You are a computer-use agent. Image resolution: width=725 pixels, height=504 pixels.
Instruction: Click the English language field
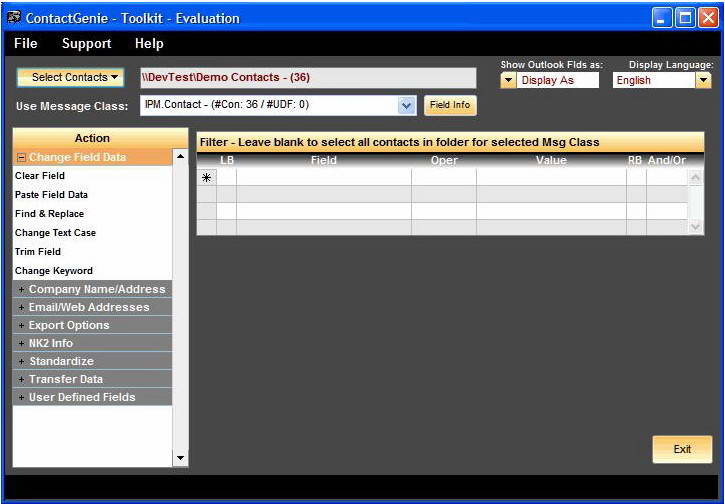click(x=654, y=80)
